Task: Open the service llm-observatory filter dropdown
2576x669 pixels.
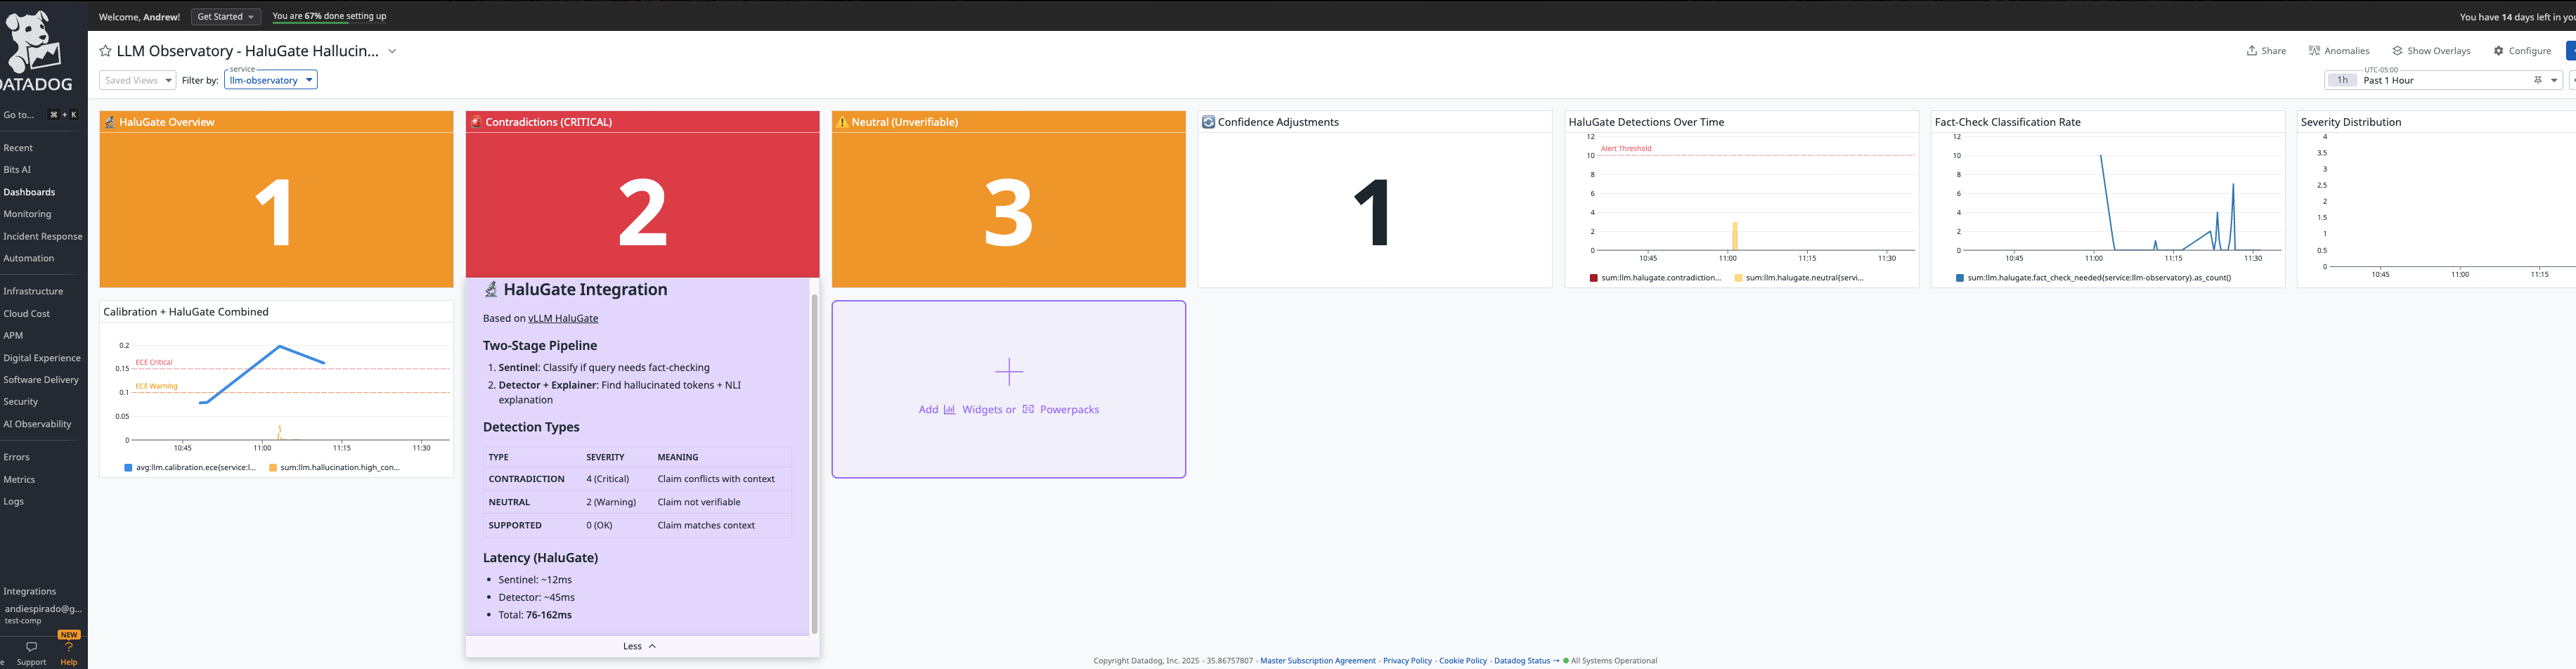Action: point(271,80)
